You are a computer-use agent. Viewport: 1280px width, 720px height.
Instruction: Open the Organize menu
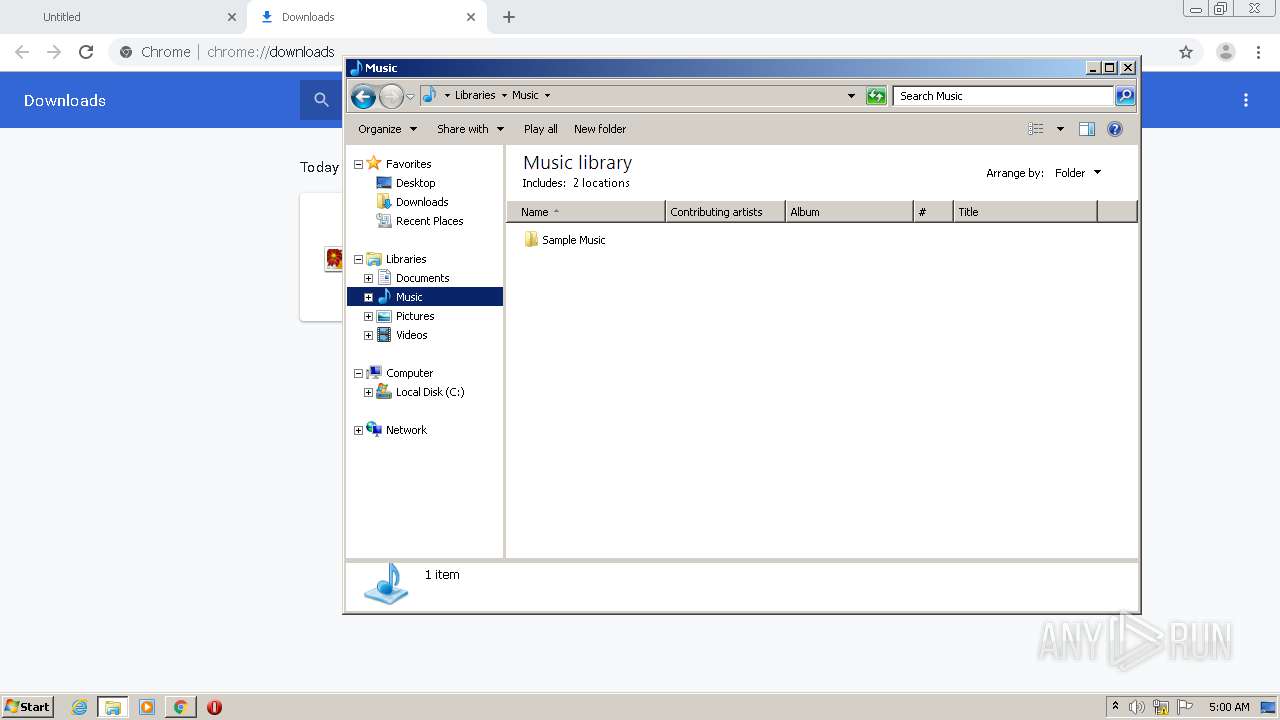[x=387, y=129]
